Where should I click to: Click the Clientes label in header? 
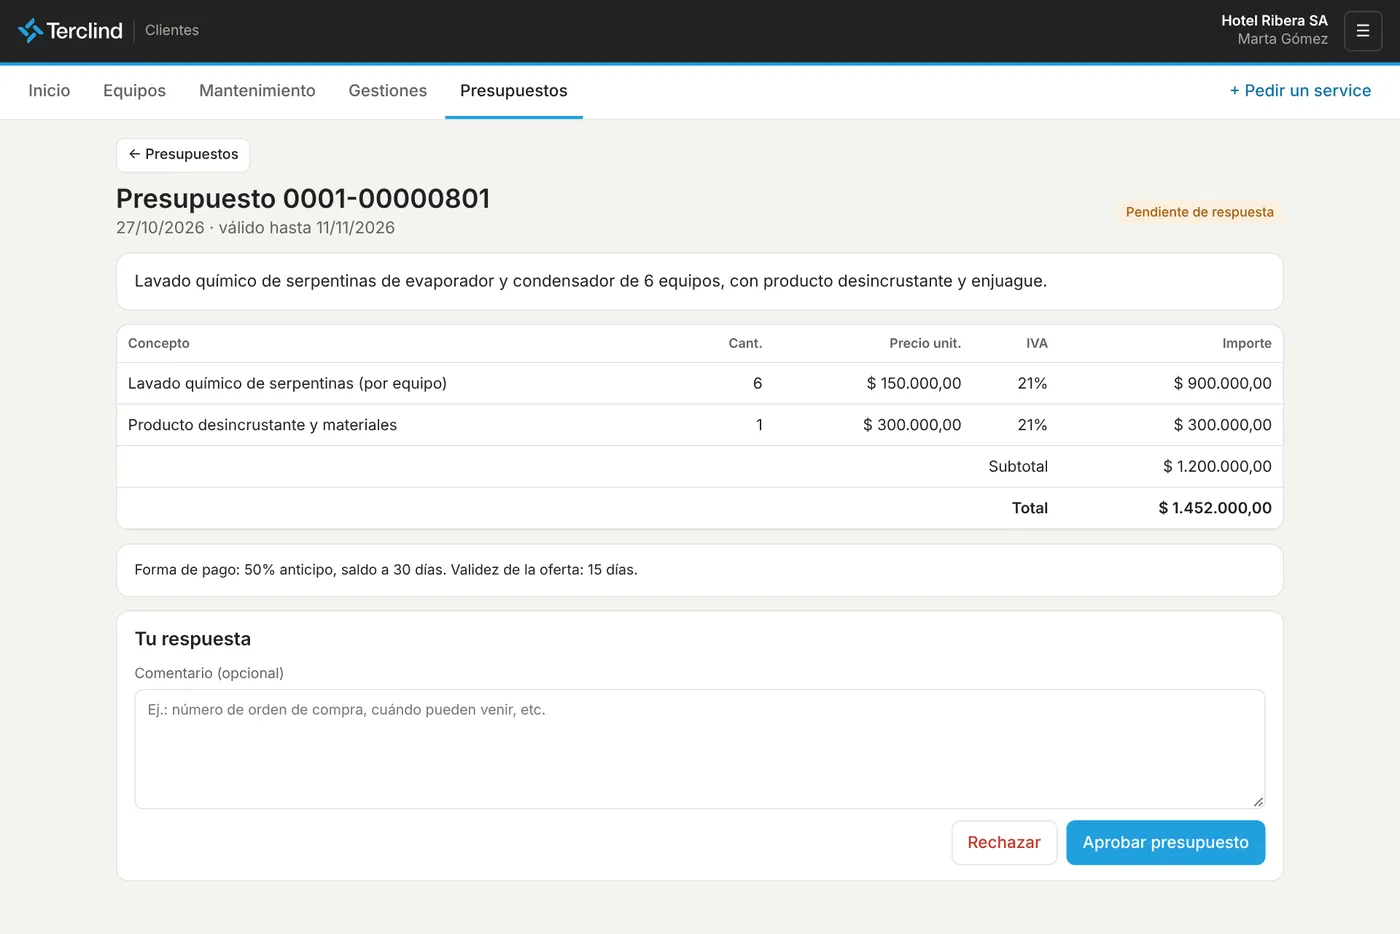coord(172,31)
